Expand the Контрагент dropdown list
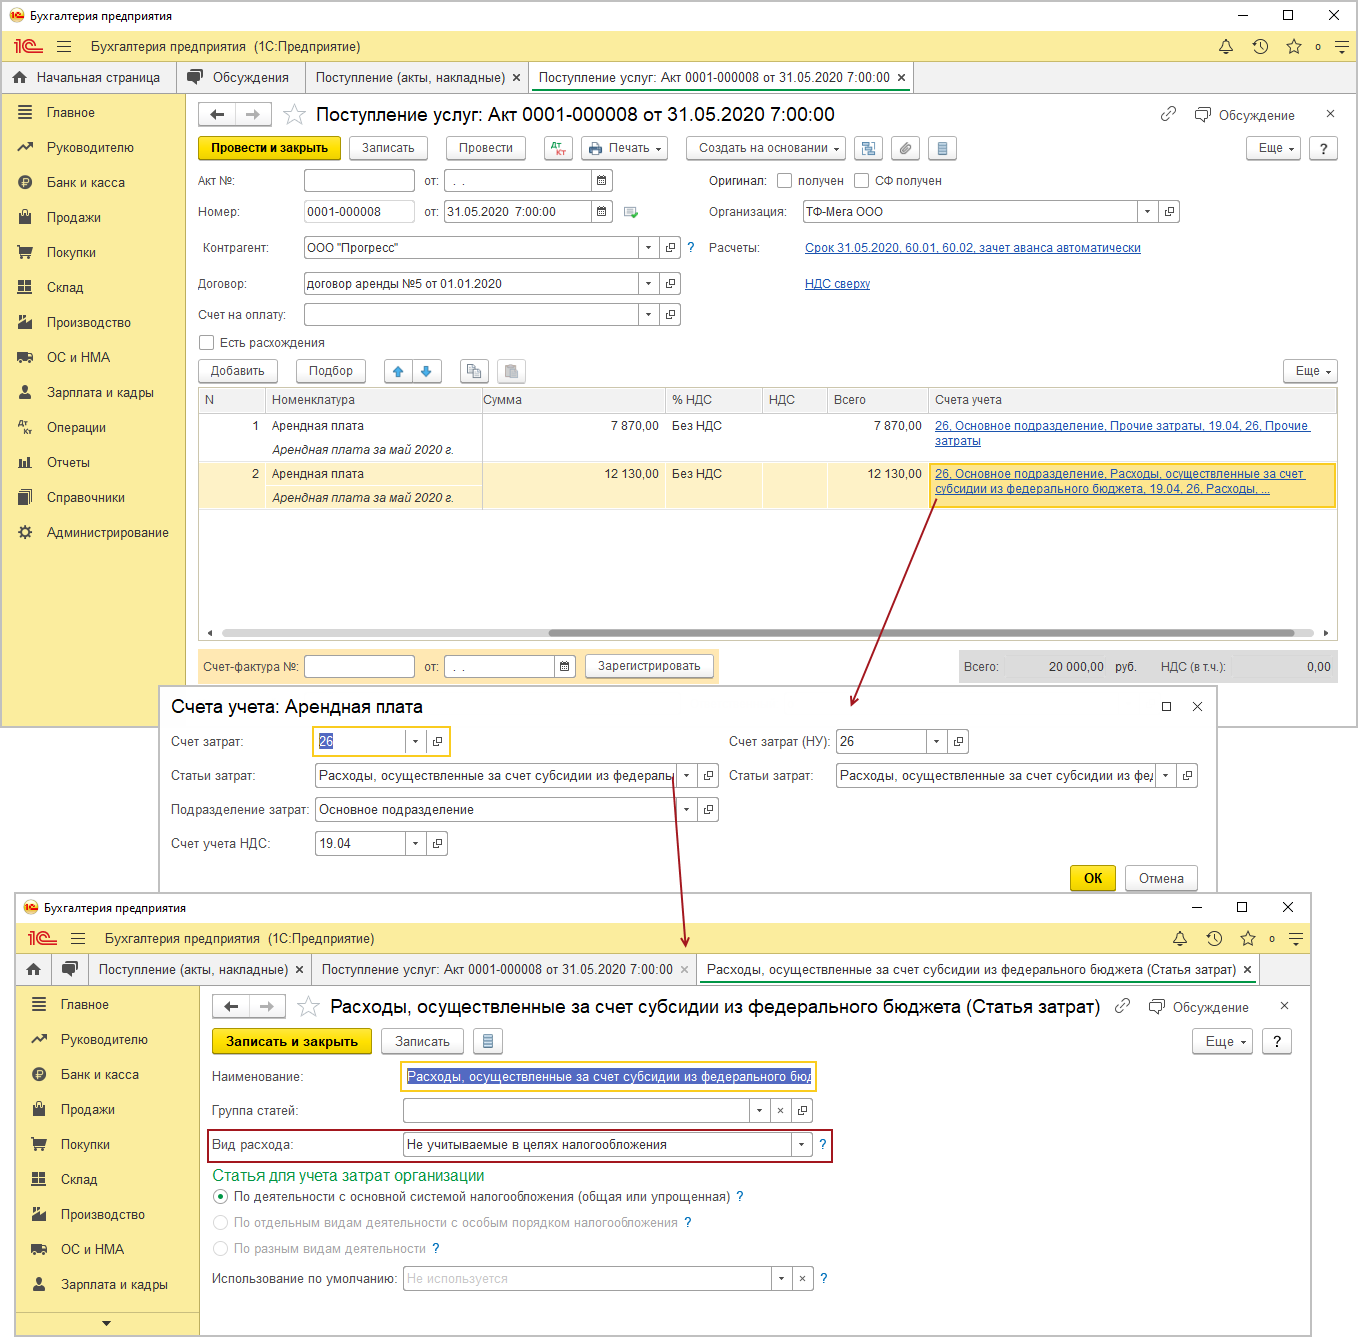Screen dimensions: 1358x1343 pyautogui.click(x=648, y=248)
